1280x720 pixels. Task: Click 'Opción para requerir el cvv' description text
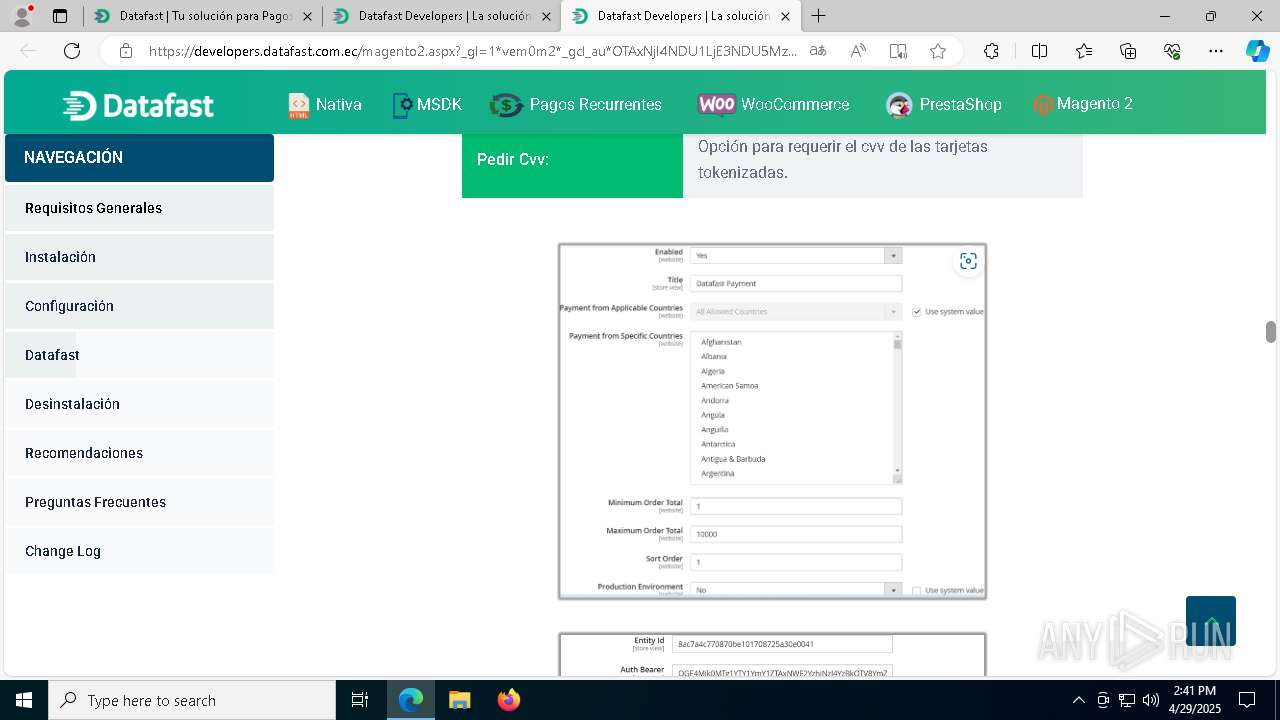point(843,159)
